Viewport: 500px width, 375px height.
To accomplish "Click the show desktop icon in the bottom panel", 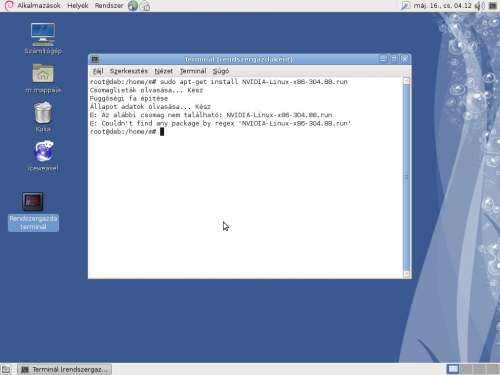I will [x=6, y=369].
